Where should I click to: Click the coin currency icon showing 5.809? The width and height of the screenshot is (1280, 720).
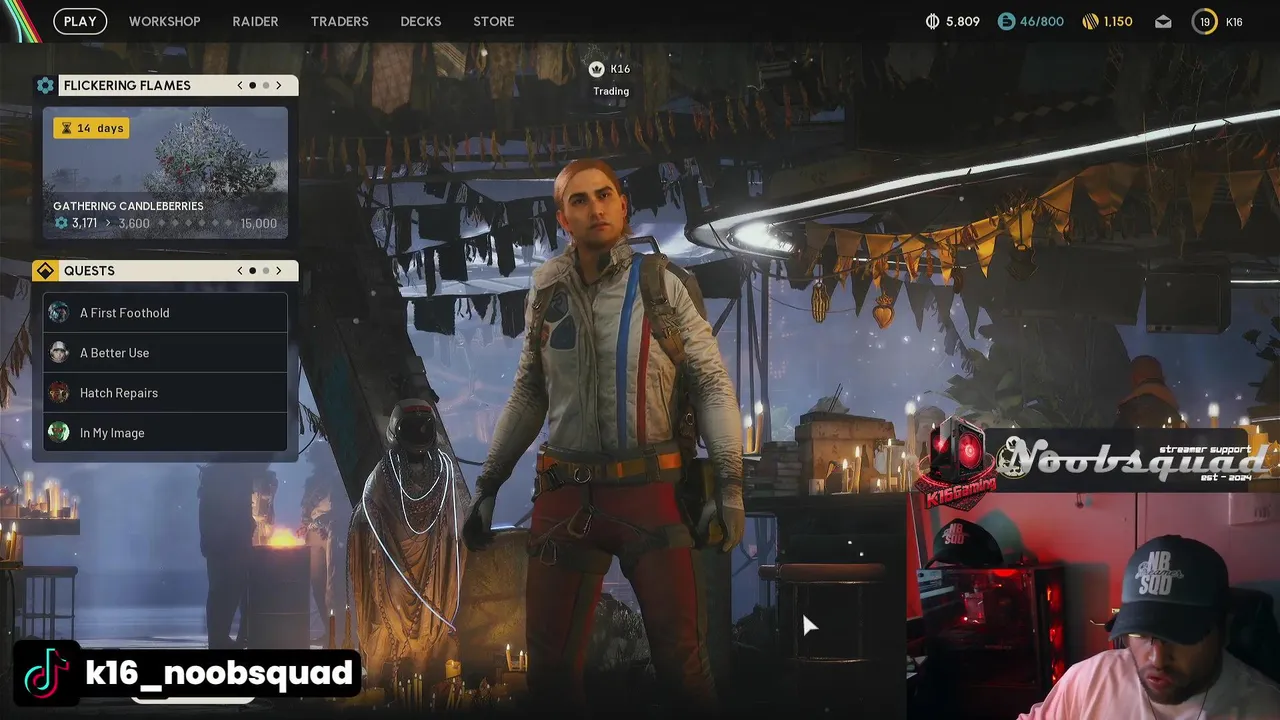(x=933, y=21)
